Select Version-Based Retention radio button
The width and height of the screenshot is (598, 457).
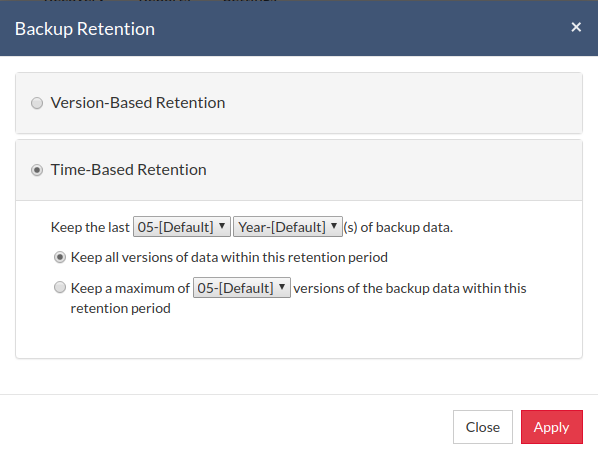37,103
